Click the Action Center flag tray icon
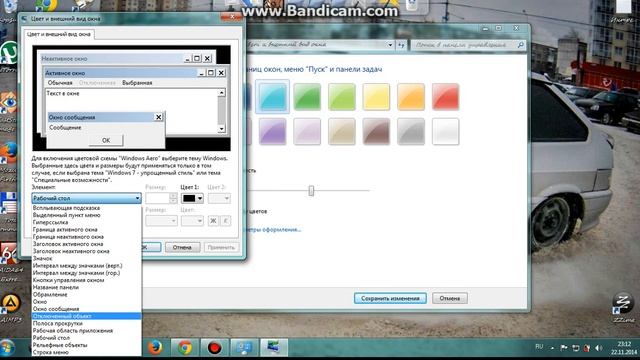Image resolution: width=640 pixels, height=360 pixels. [564, 348]
